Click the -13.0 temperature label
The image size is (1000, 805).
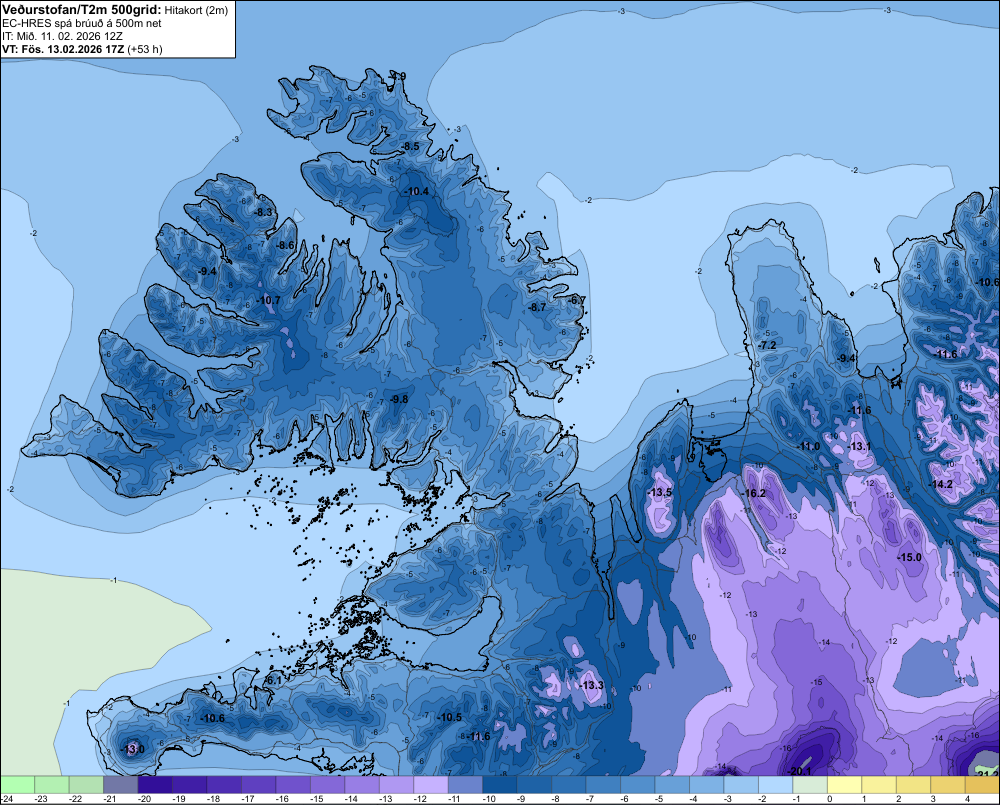coord(133,749)
